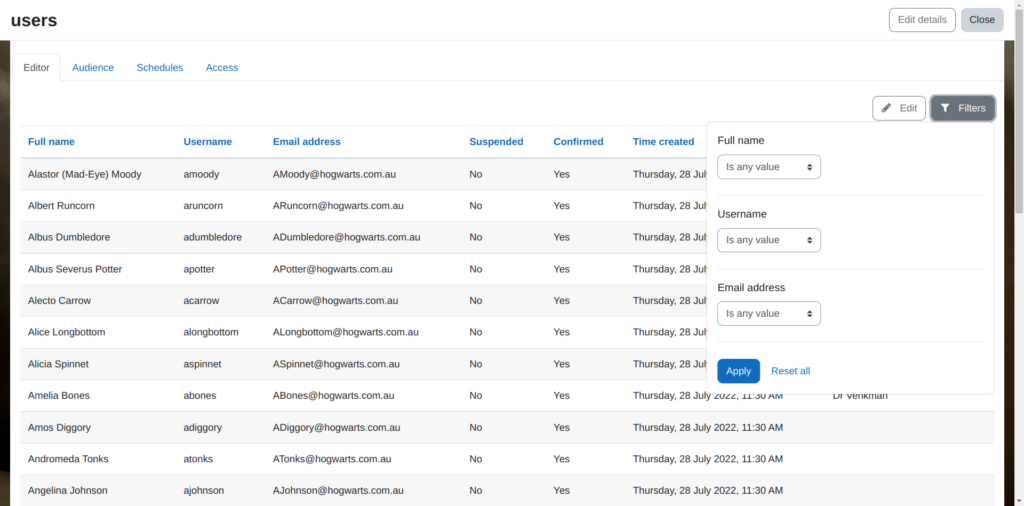
Task: Click email AJohnson@hogwarts.com.au
Action: 338,490
